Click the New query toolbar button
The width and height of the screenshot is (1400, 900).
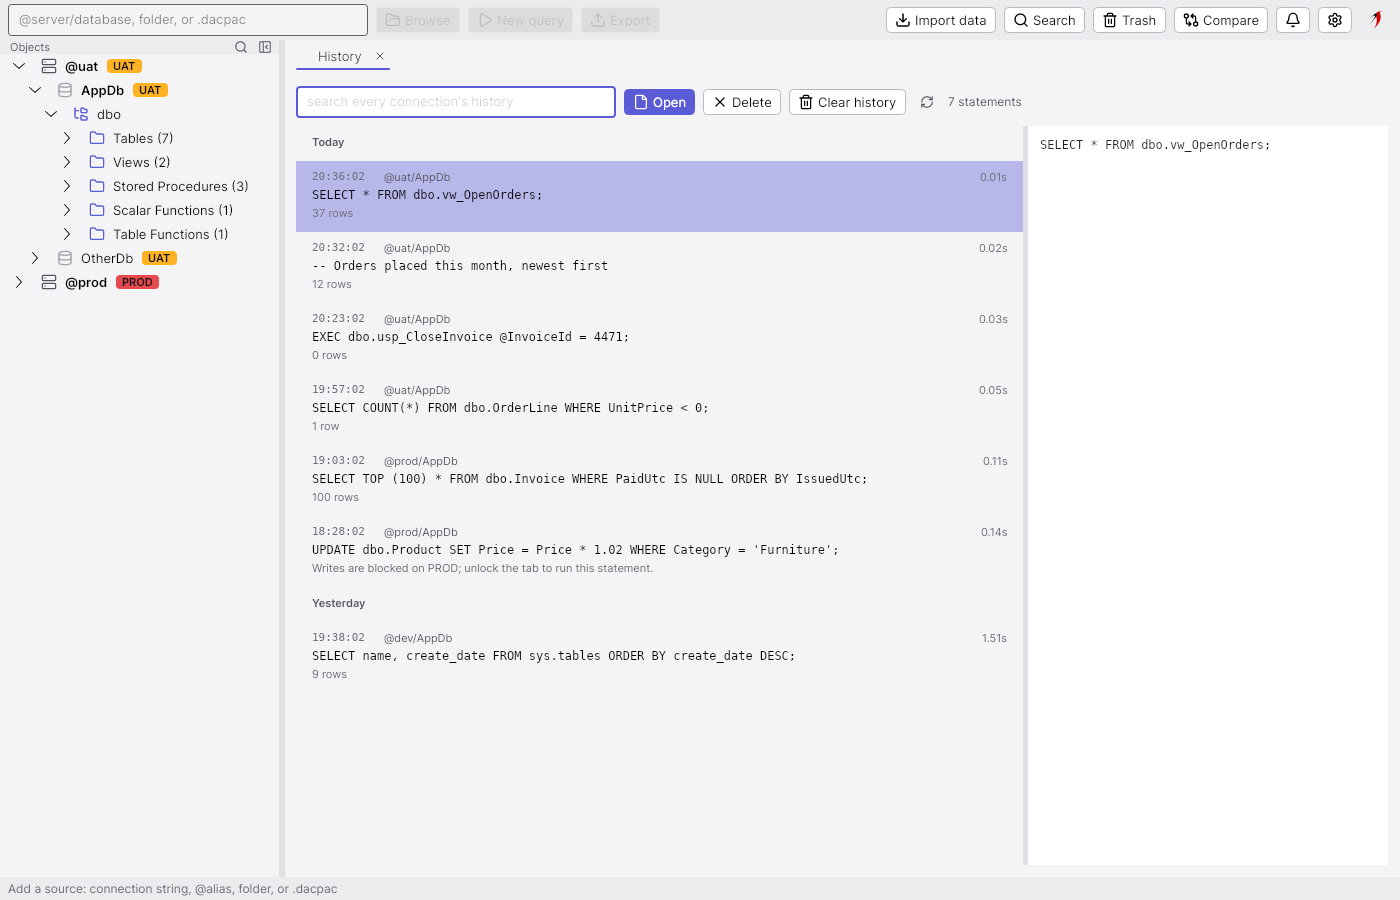(x=520, y=20)
